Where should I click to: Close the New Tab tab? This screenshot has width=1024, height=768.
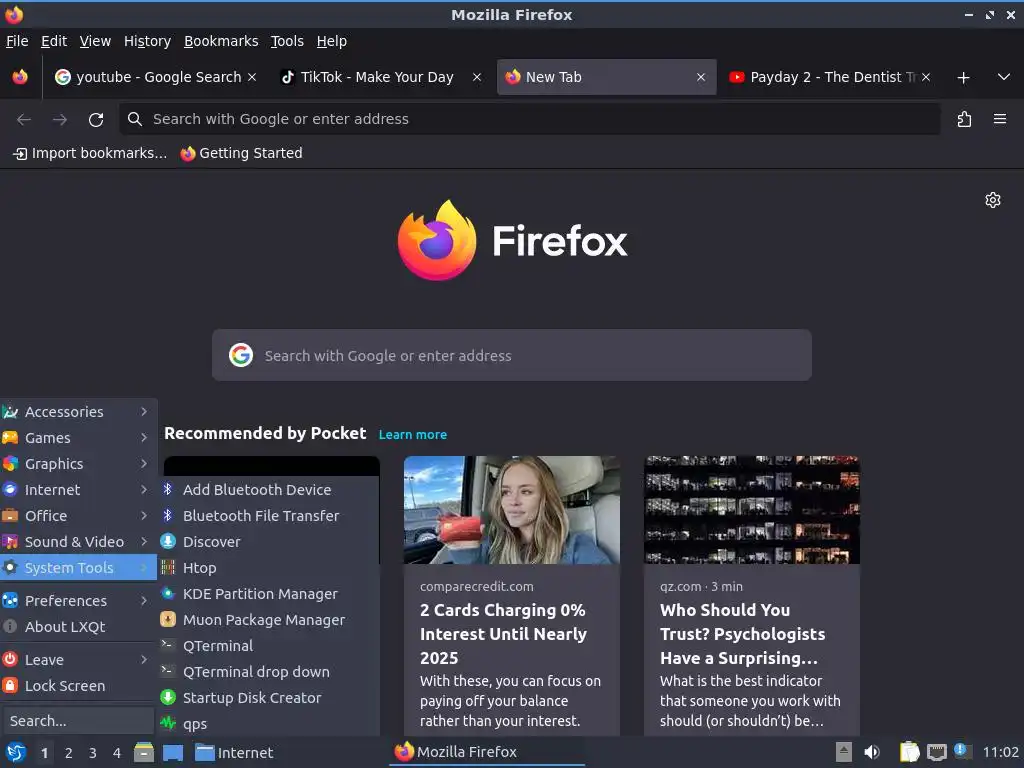coord(701,77)
